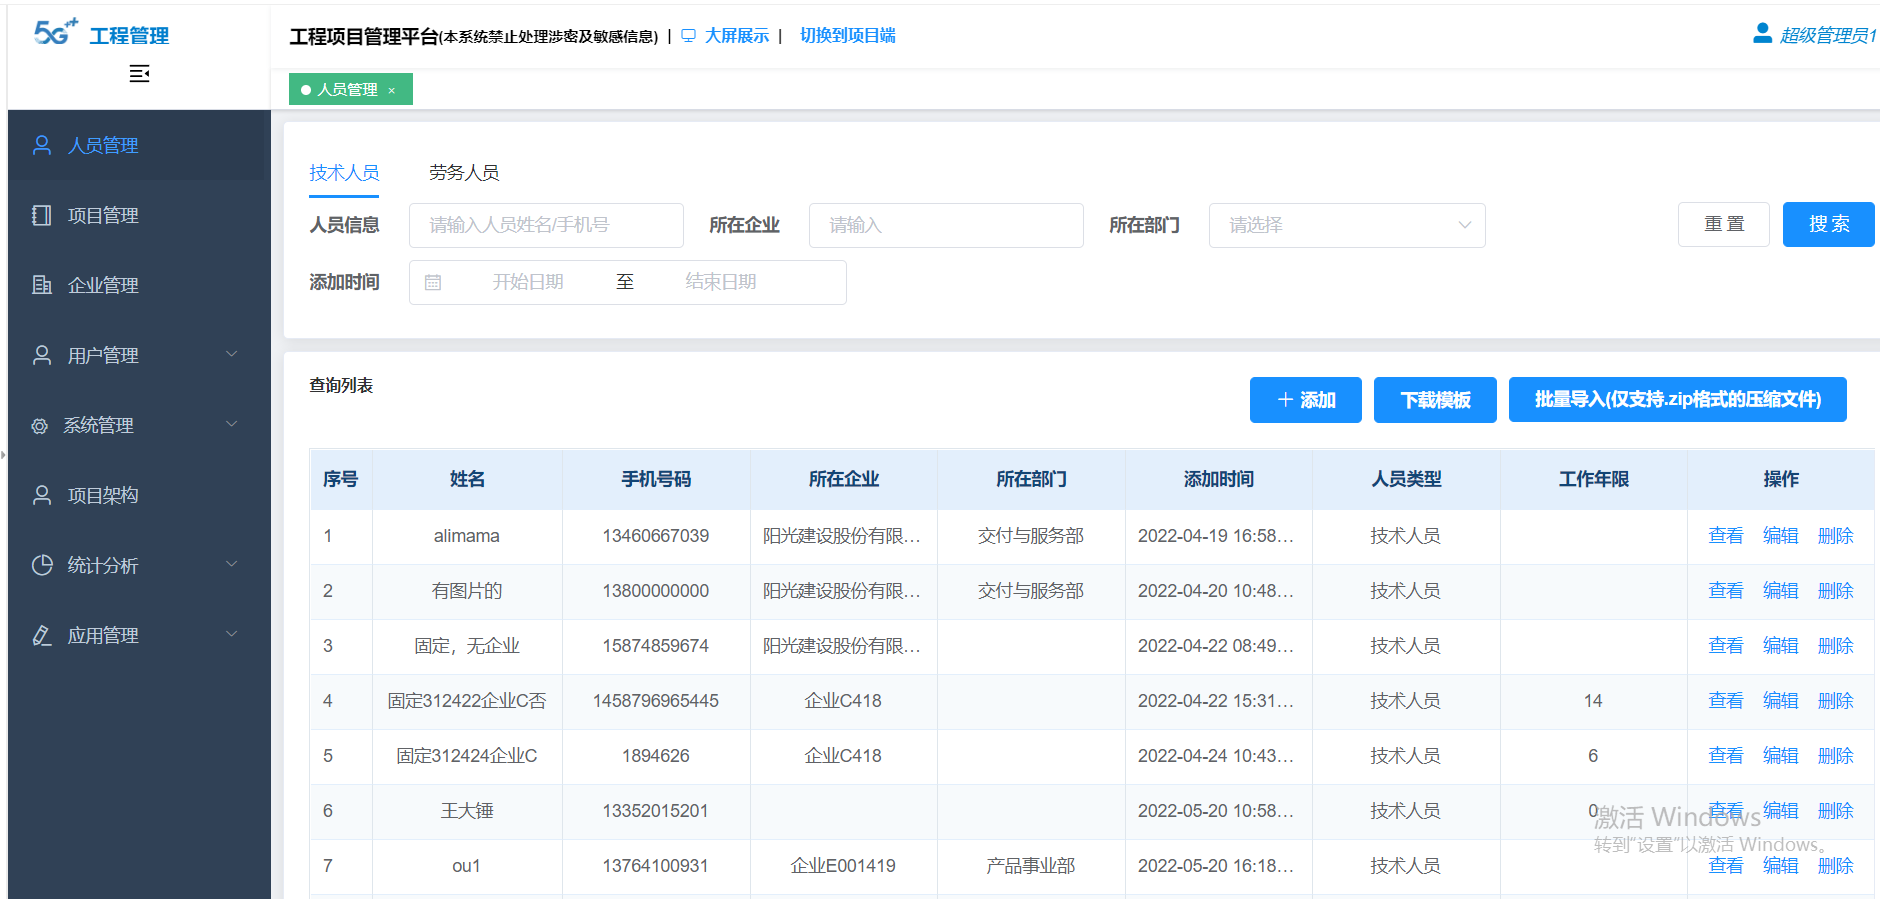The height and width of the screenshot is (899, 1880).
Task: Click the 大屏展示 monitor icon
Action: pyautogui.click(x=688, y=36)
